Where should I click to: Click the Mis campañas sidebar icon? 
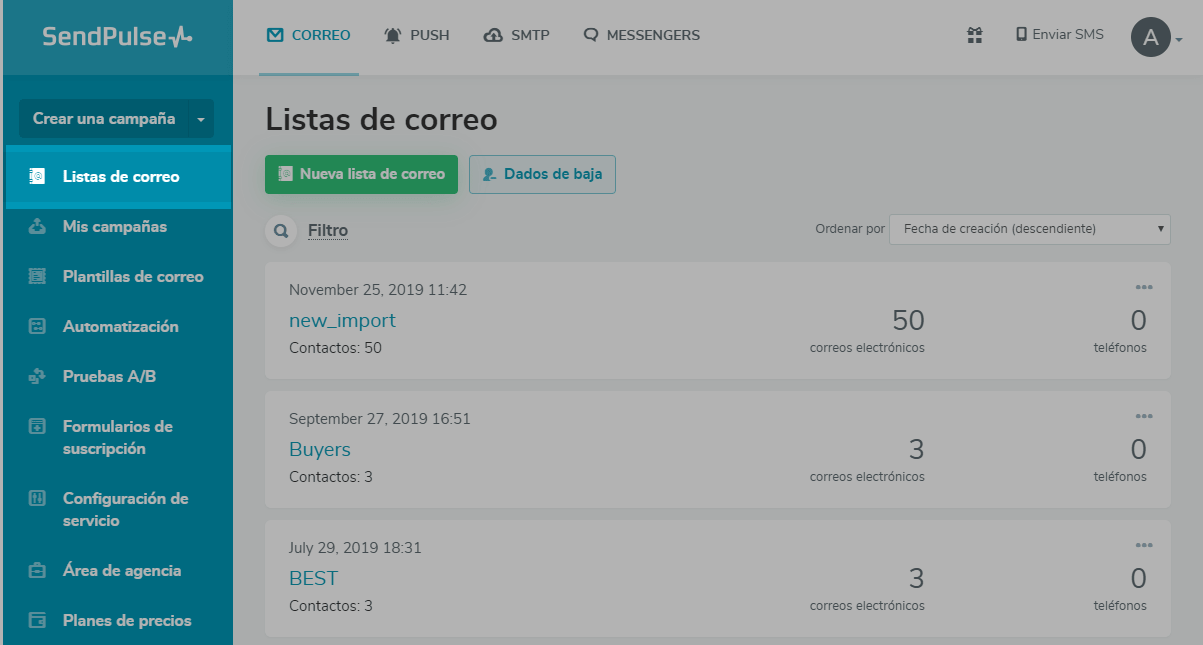[x=37, y=226]
